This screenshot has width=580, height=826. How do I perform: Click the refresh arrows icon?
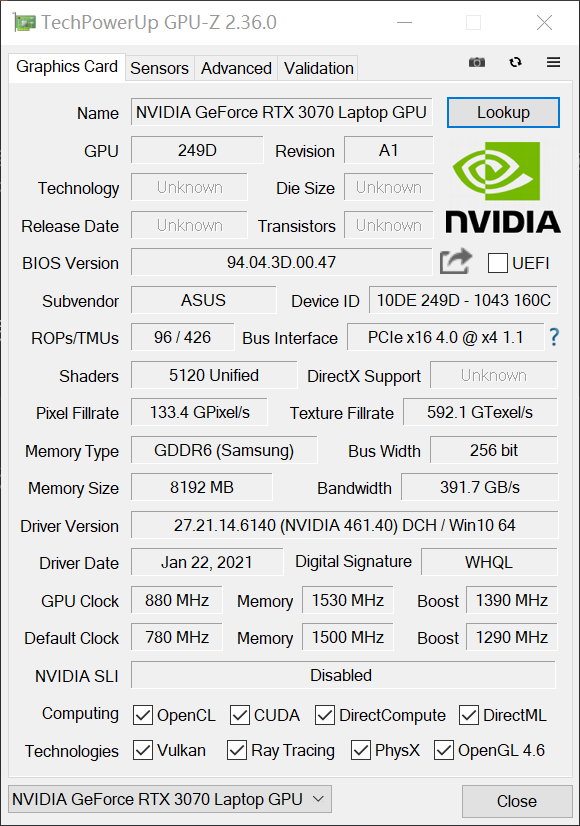point(515,62)
